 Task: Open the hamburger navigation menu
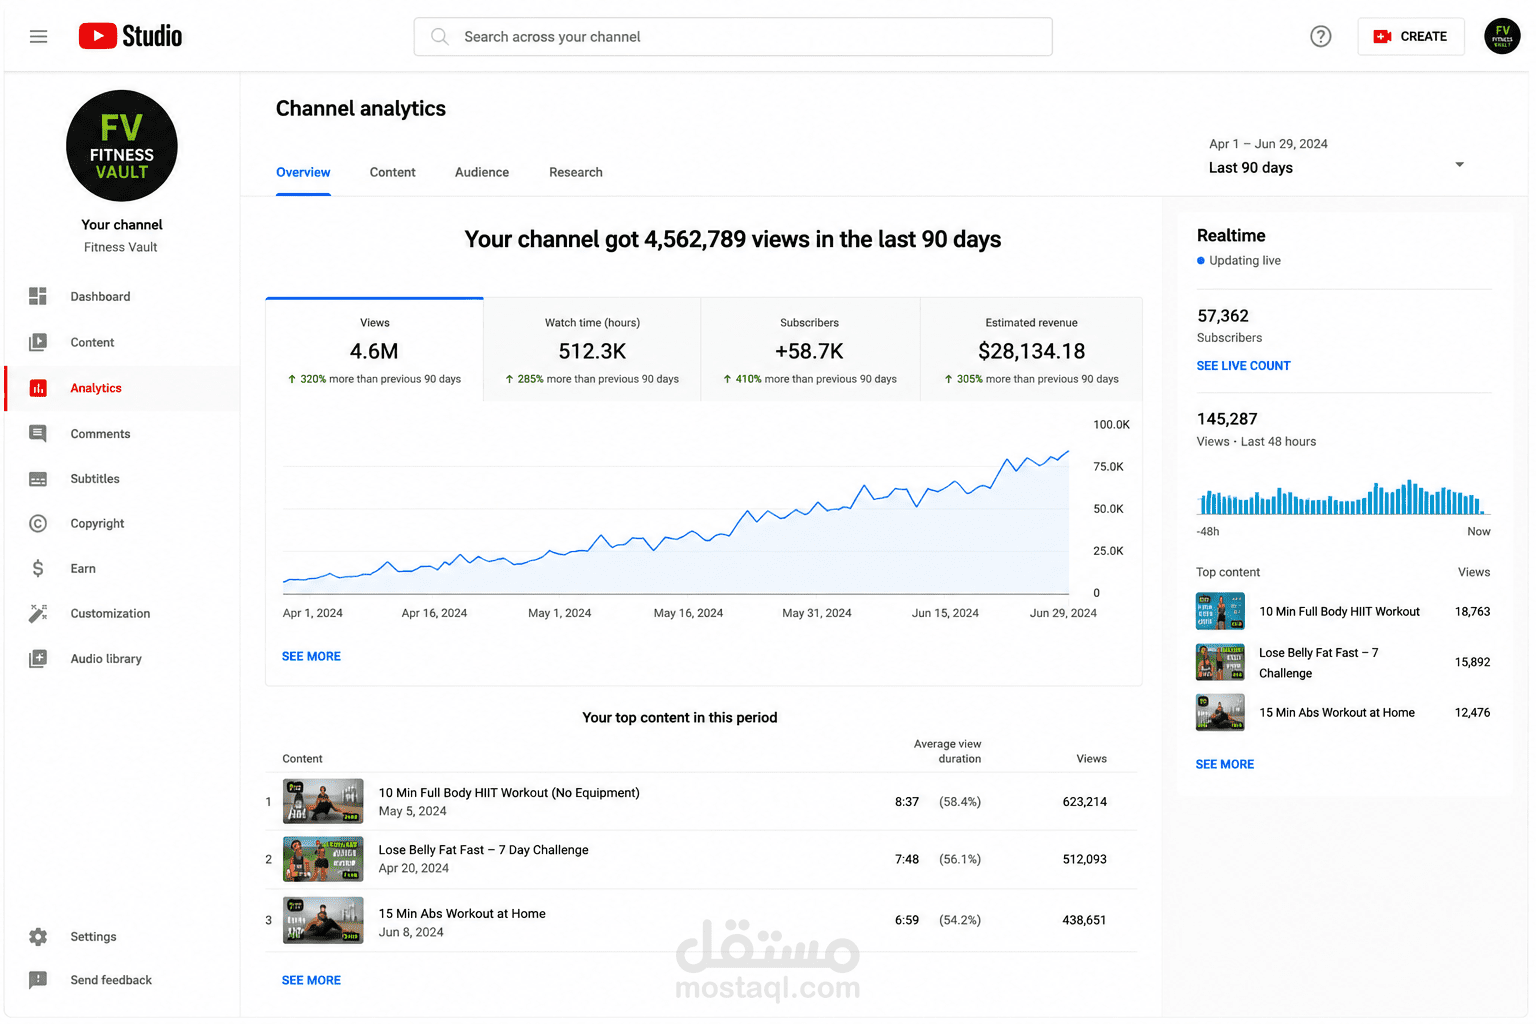(39, 37)
